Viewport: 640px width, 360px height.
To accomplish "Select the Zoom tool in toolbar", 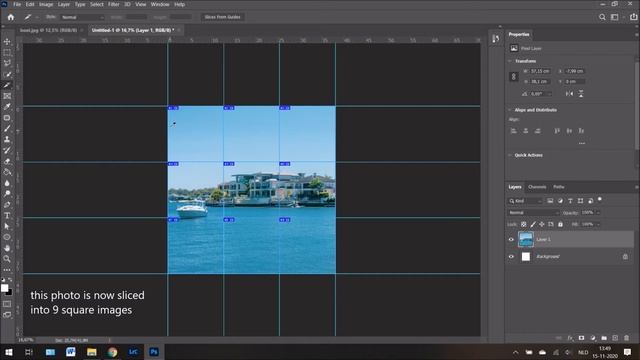I will pos(7,259).
